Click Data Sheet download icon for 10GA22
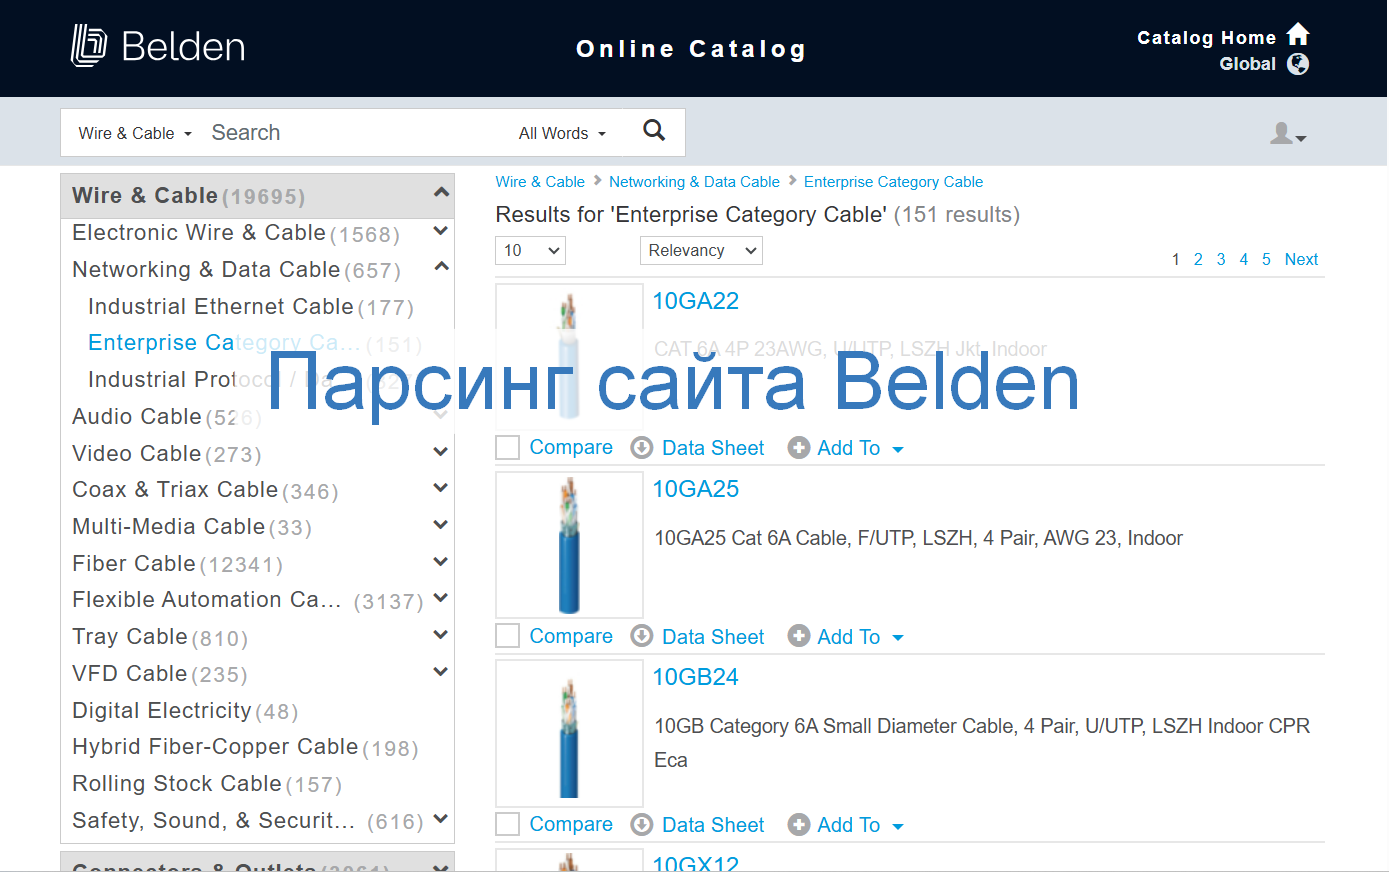The image size is (1389, 872). [642, 448]
